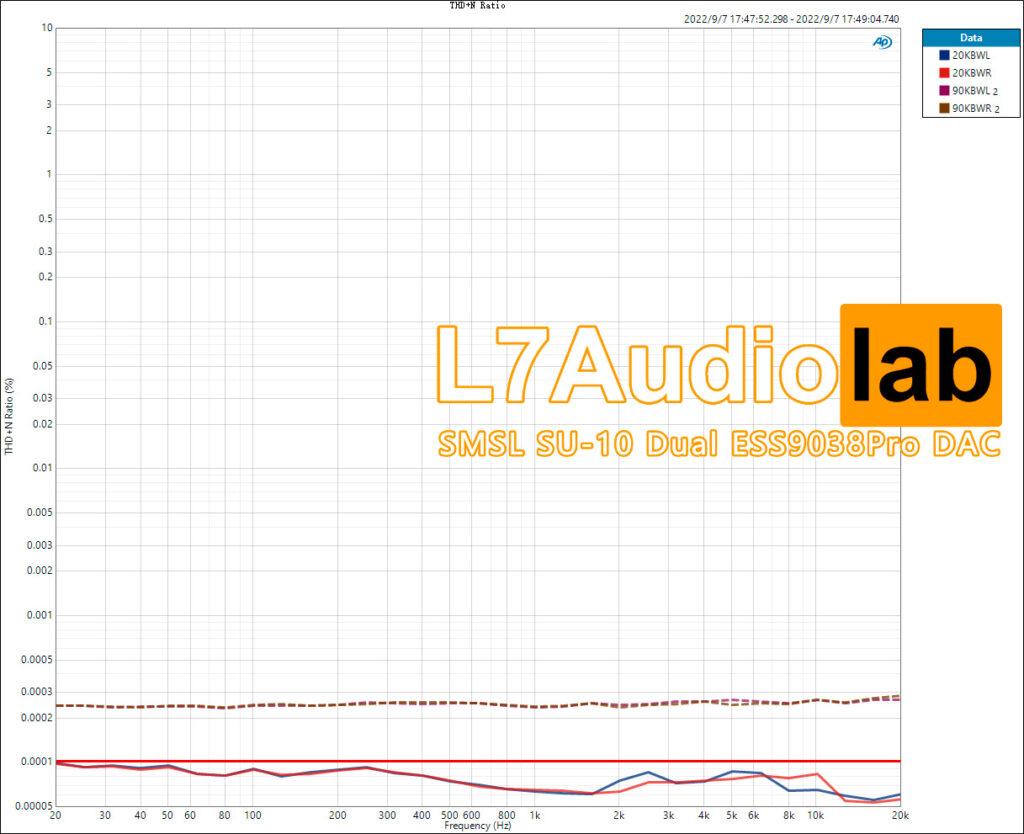Viewport: 1024px width, 834px height.
Task: Toggle visibility of the 20KBWL trace
Action: [x=969, y=56]
